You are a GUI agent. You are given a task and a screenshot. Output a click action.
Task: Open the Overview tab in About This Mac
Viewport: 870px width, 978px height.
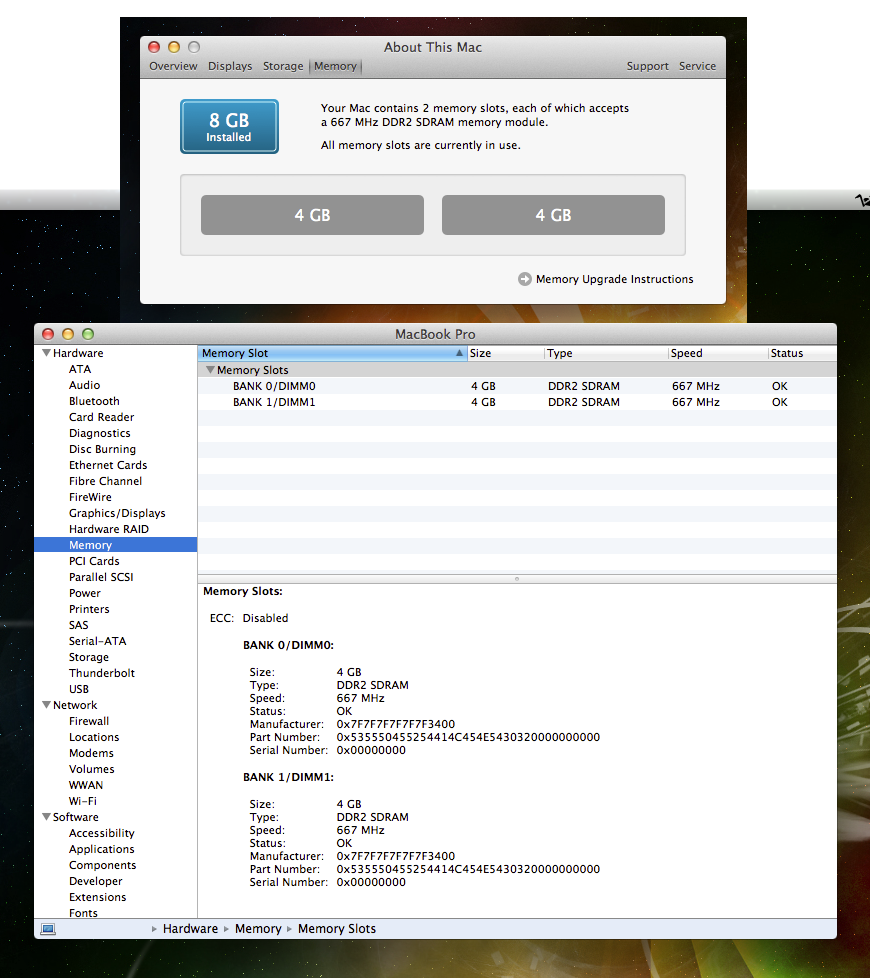click(173, 66)
